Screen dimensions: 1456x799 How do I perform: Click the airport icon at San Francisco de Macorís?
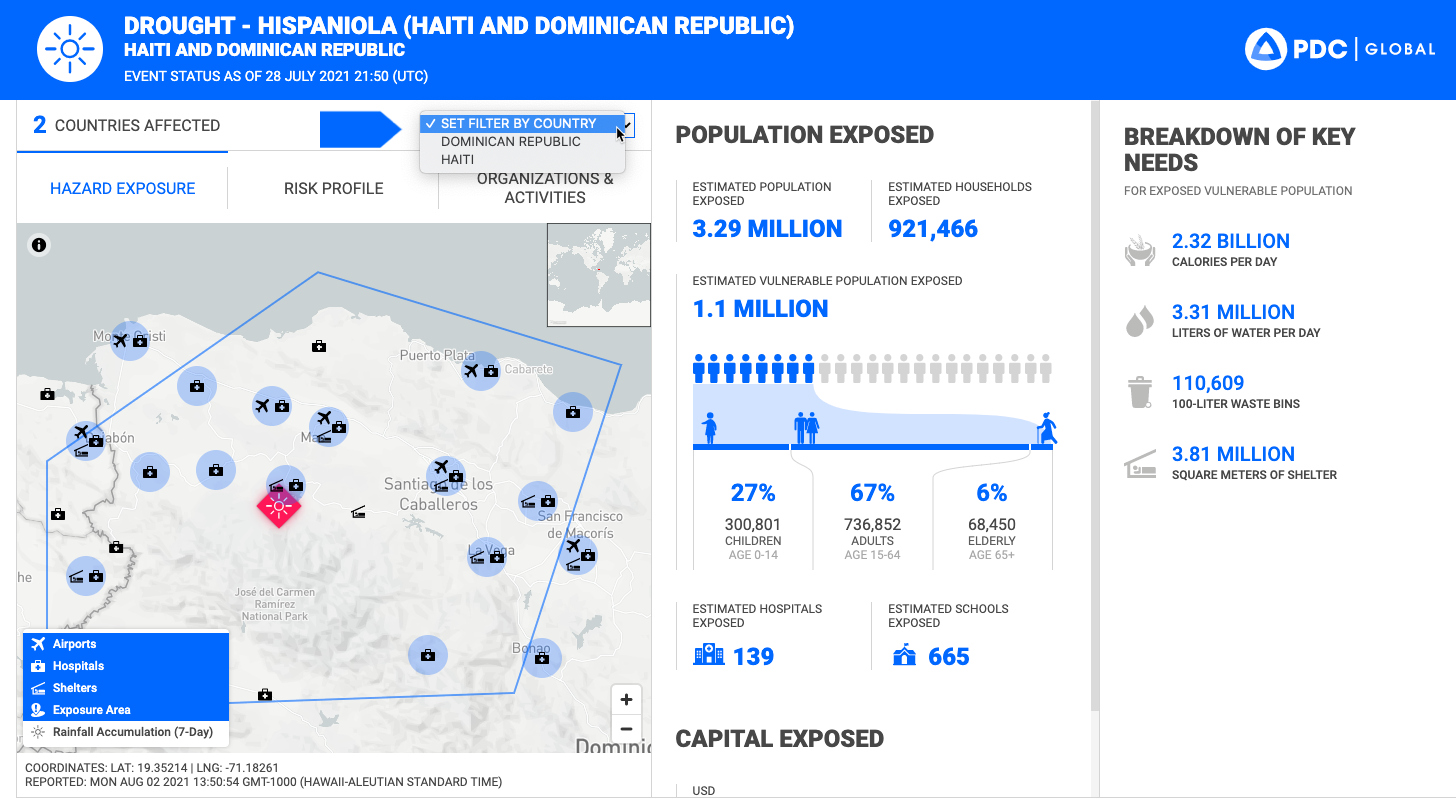pyautogui.click(x=573, y=546)
